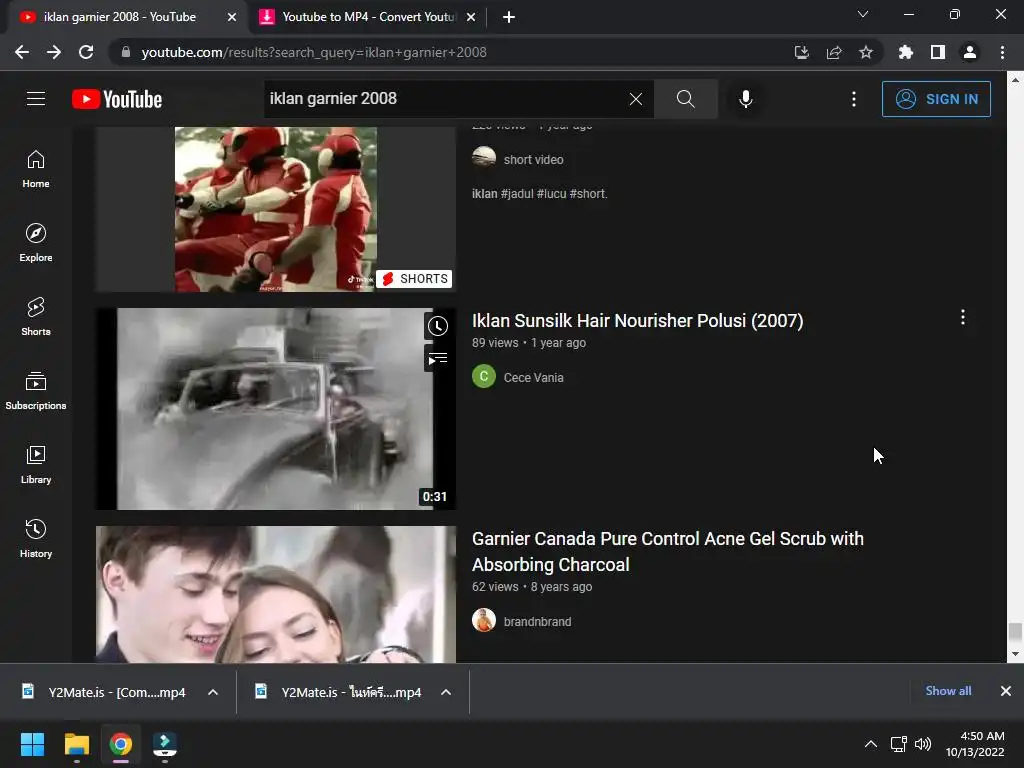The image size is (1024, 768).
Task: Expand options for Y2Mate.is [Com...mp4 download
Action: point(213,692)
